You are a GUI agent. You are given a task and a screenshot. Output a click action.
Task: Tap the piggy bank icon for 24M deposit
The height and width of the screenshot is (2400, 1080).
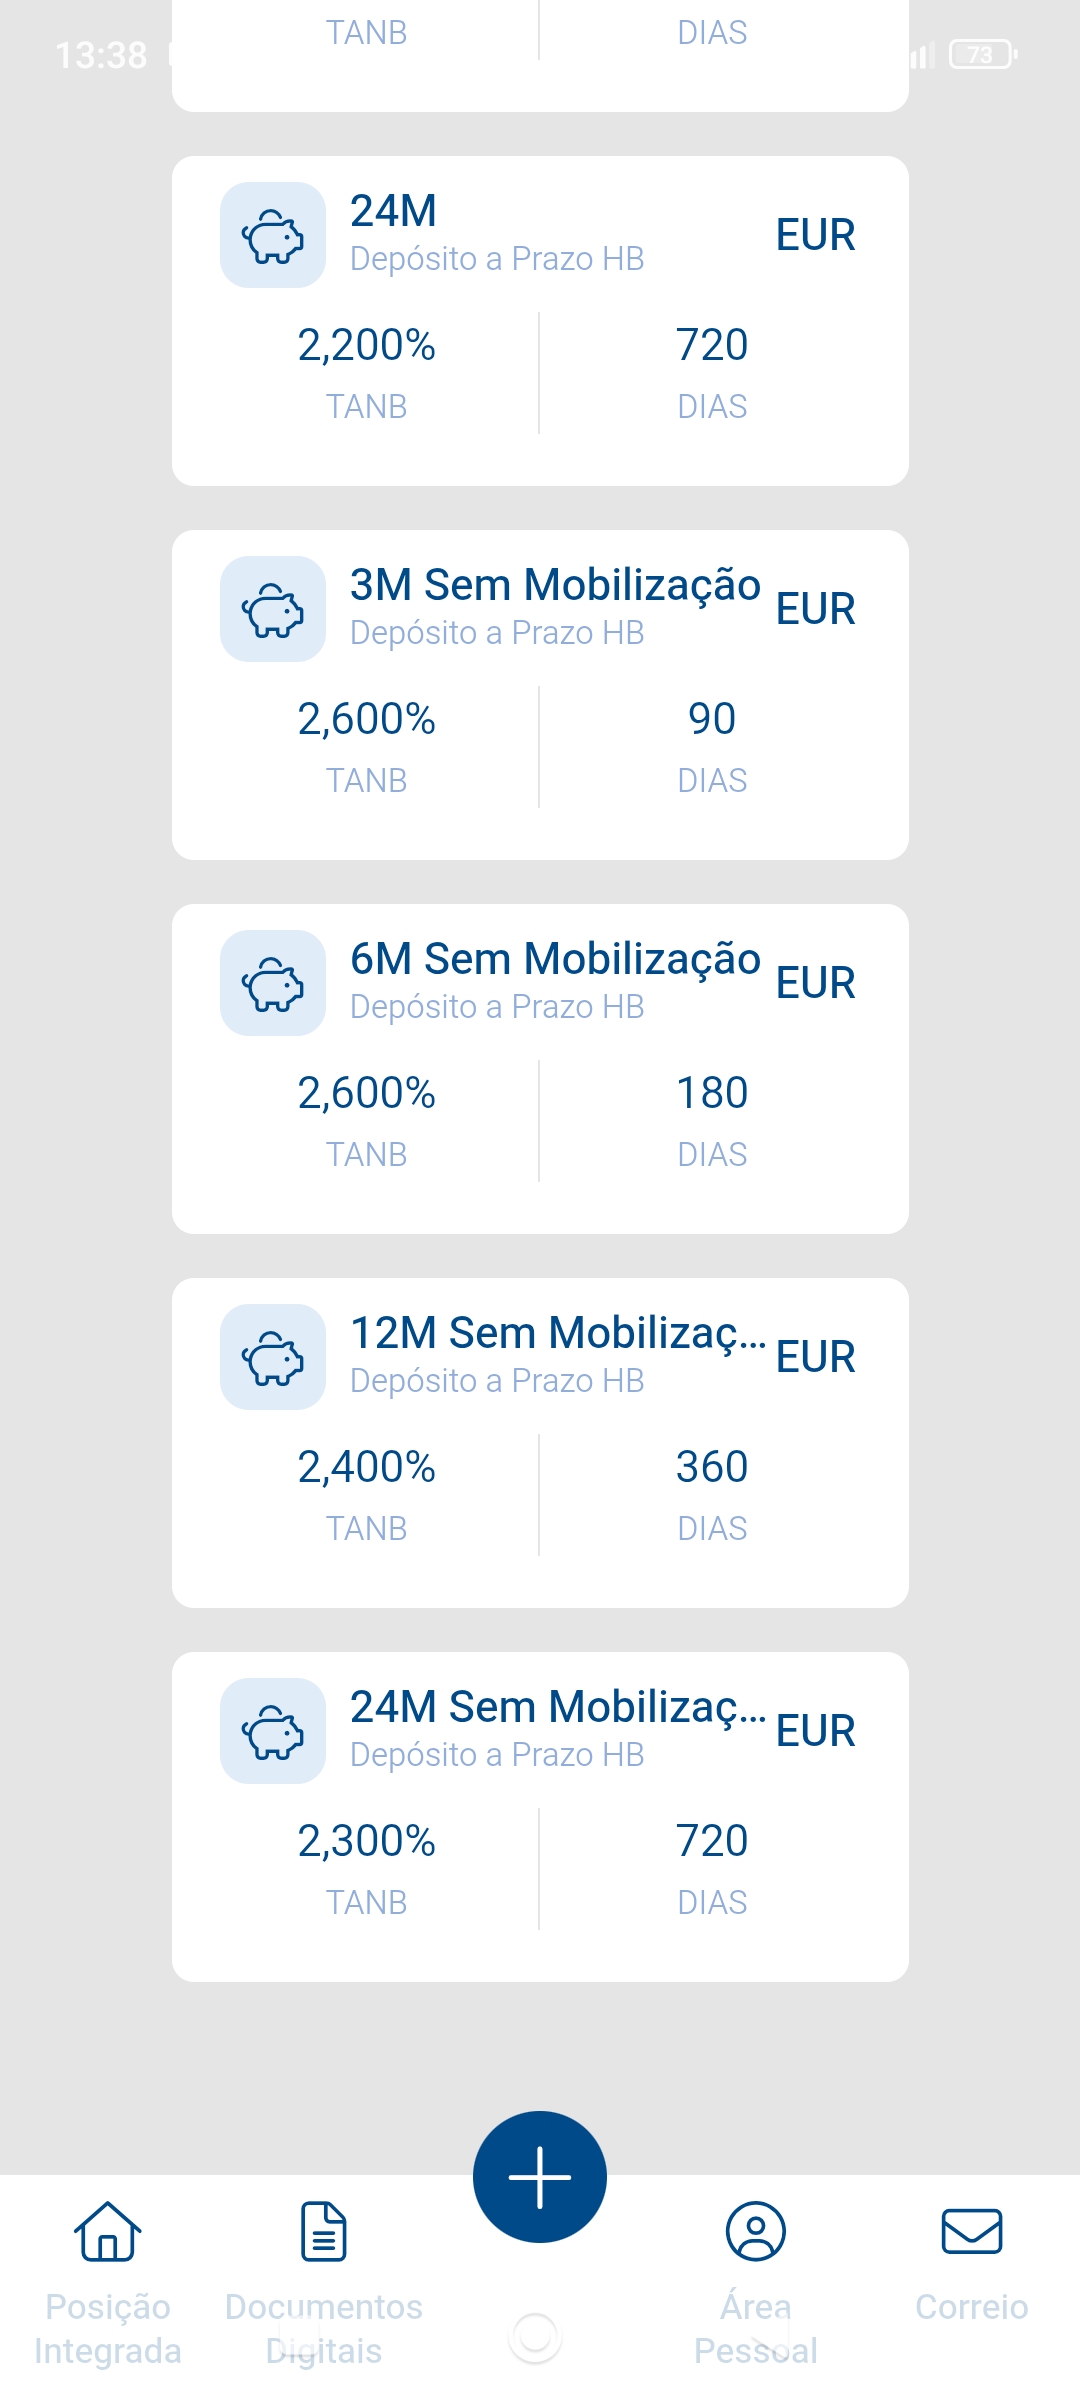(x=273, y=236)
